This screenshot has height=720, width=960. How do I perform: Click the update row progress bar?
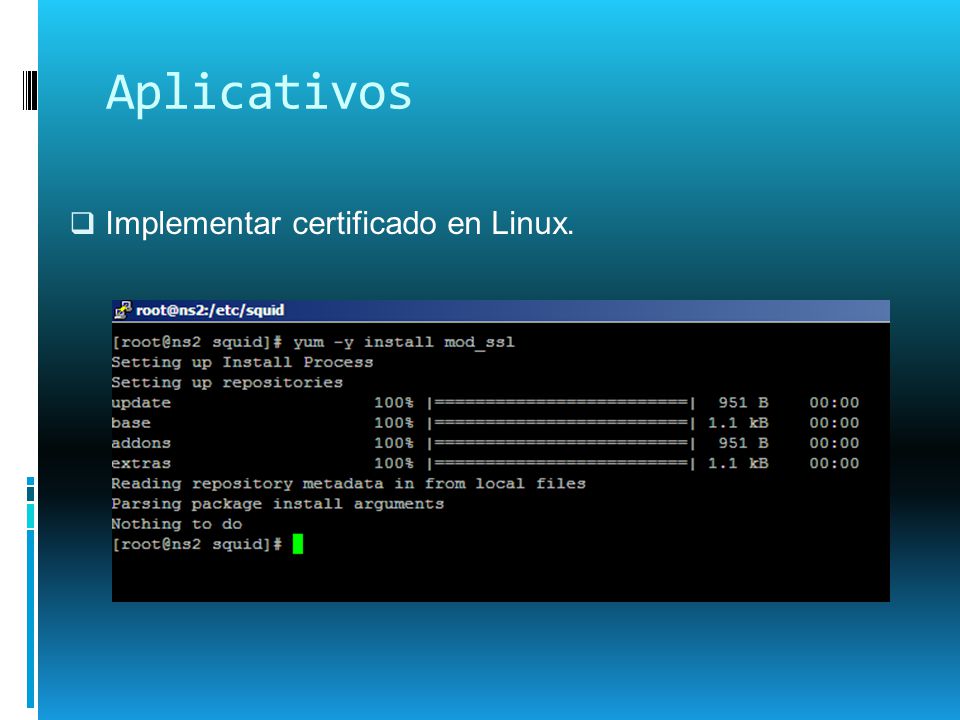point(561,403)
